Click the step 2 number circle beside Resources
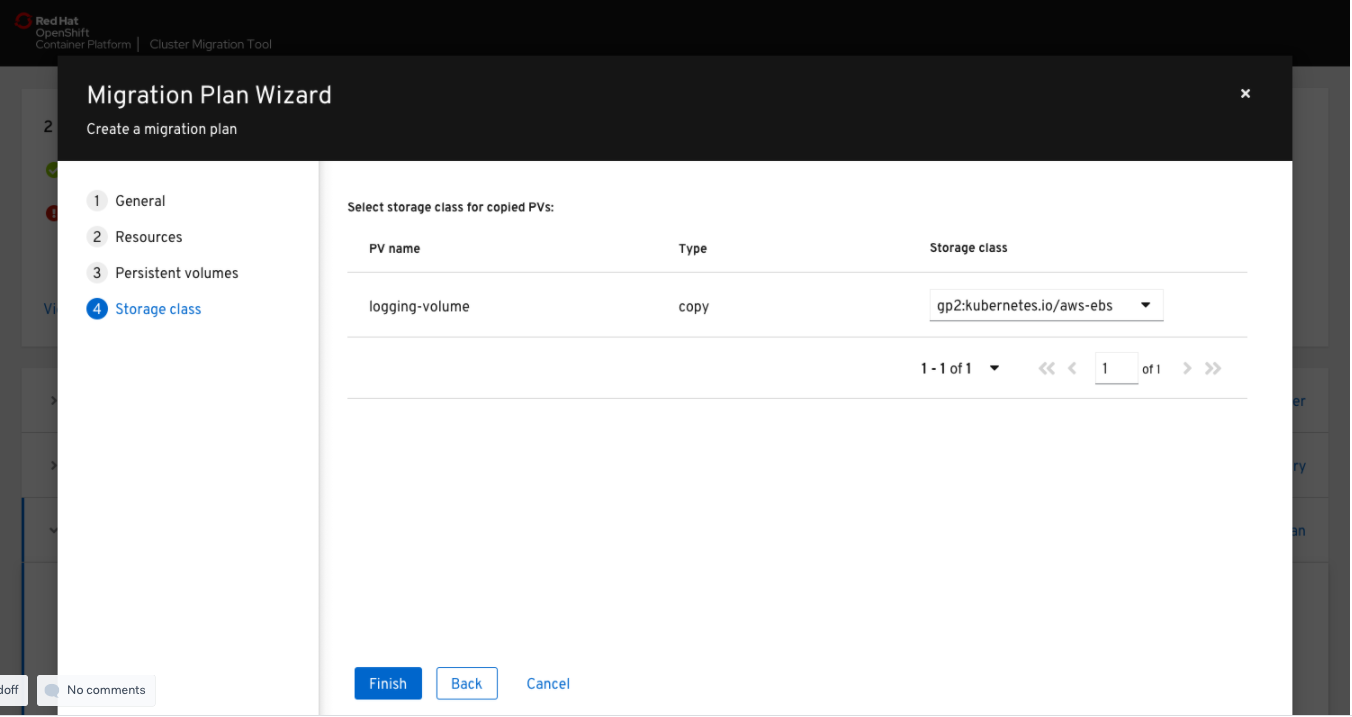This screenshot has width=1352, height=717. point(97,236)
